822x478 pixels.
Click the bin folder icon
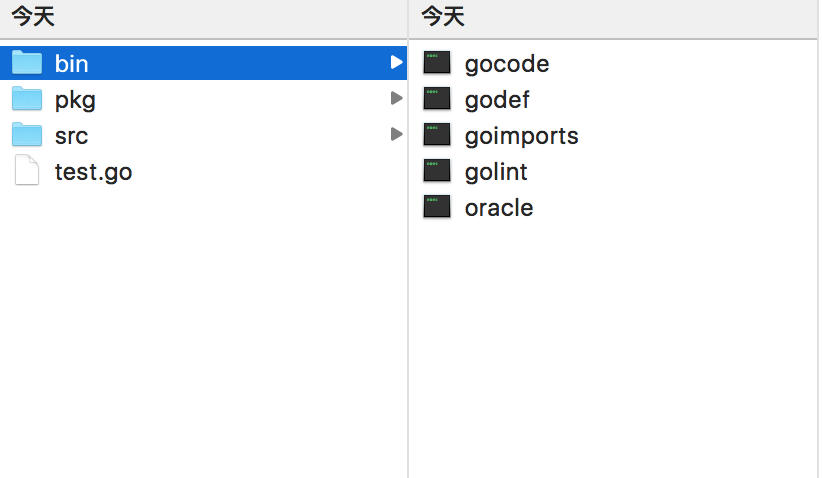click(27, 62)
